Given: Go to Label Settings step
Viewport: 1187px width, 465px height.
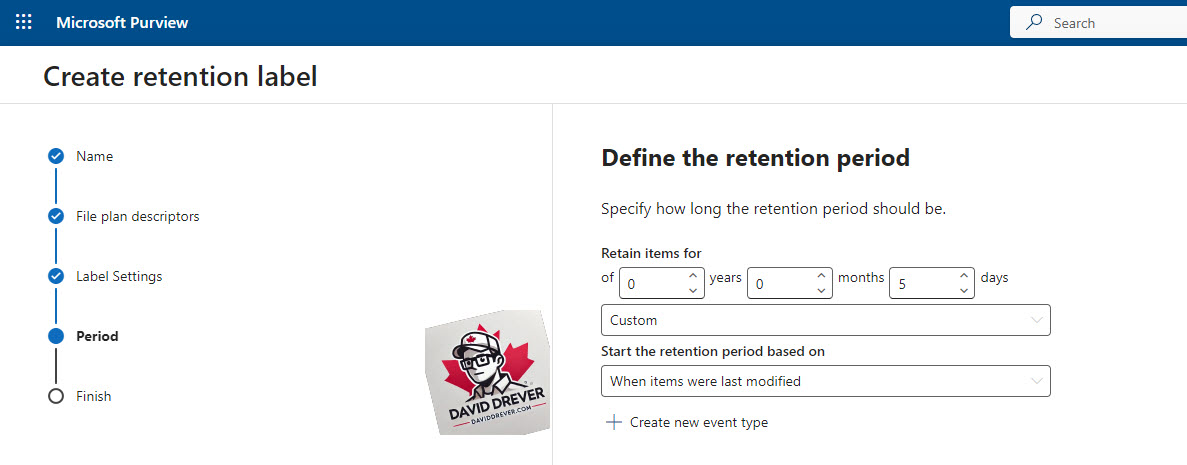Looking at the screenshot, I should 119,276.
